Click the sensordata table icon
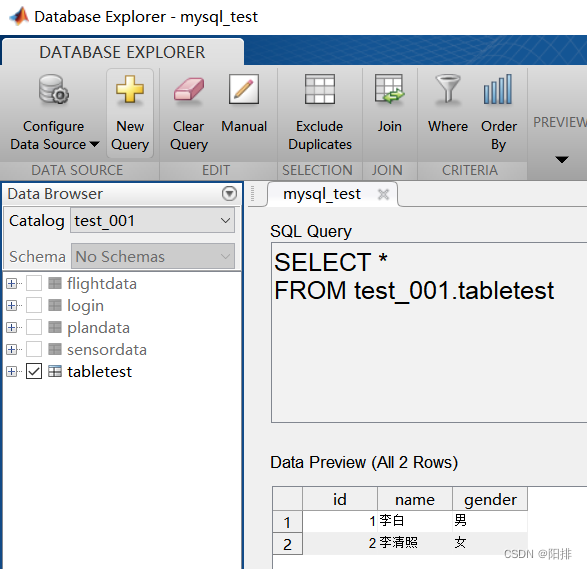The image size is (587, 569). coord(55,350)
